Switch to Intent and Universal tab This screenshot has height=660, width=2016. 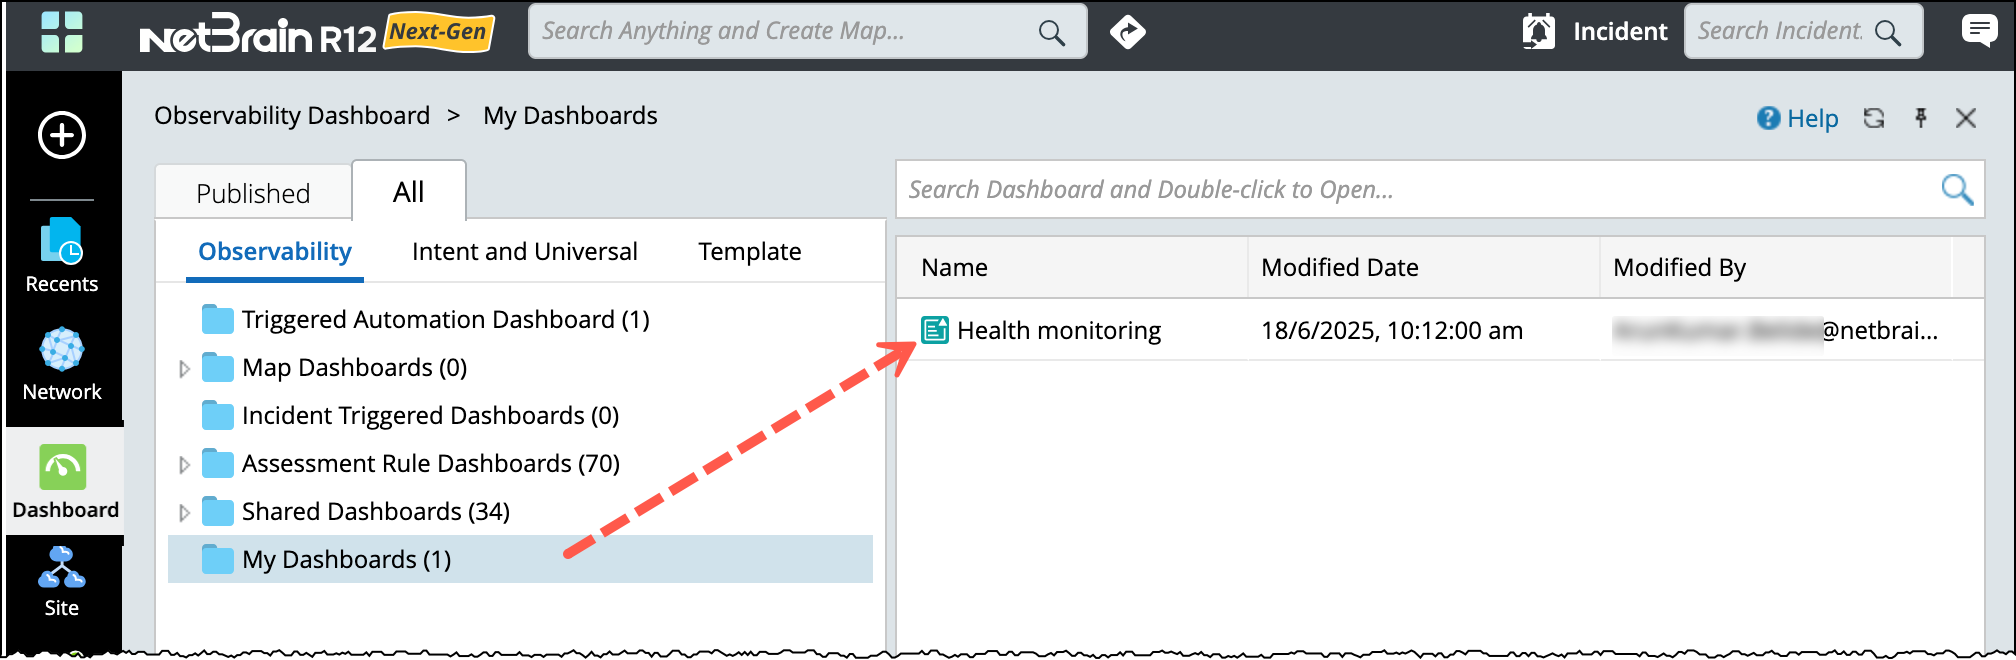click(524, 252)
